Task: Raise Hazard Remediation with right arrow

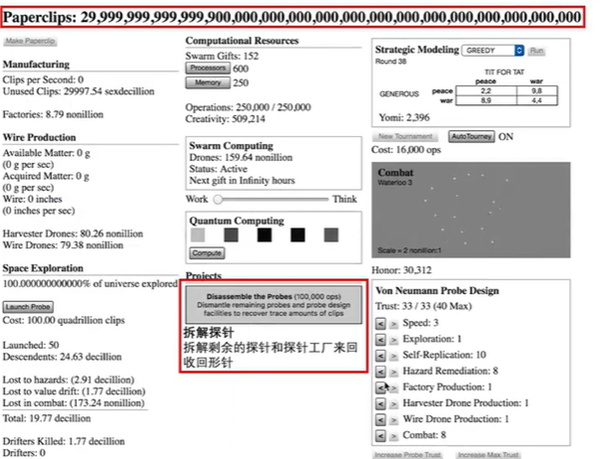Action: [x=394, y=372]
